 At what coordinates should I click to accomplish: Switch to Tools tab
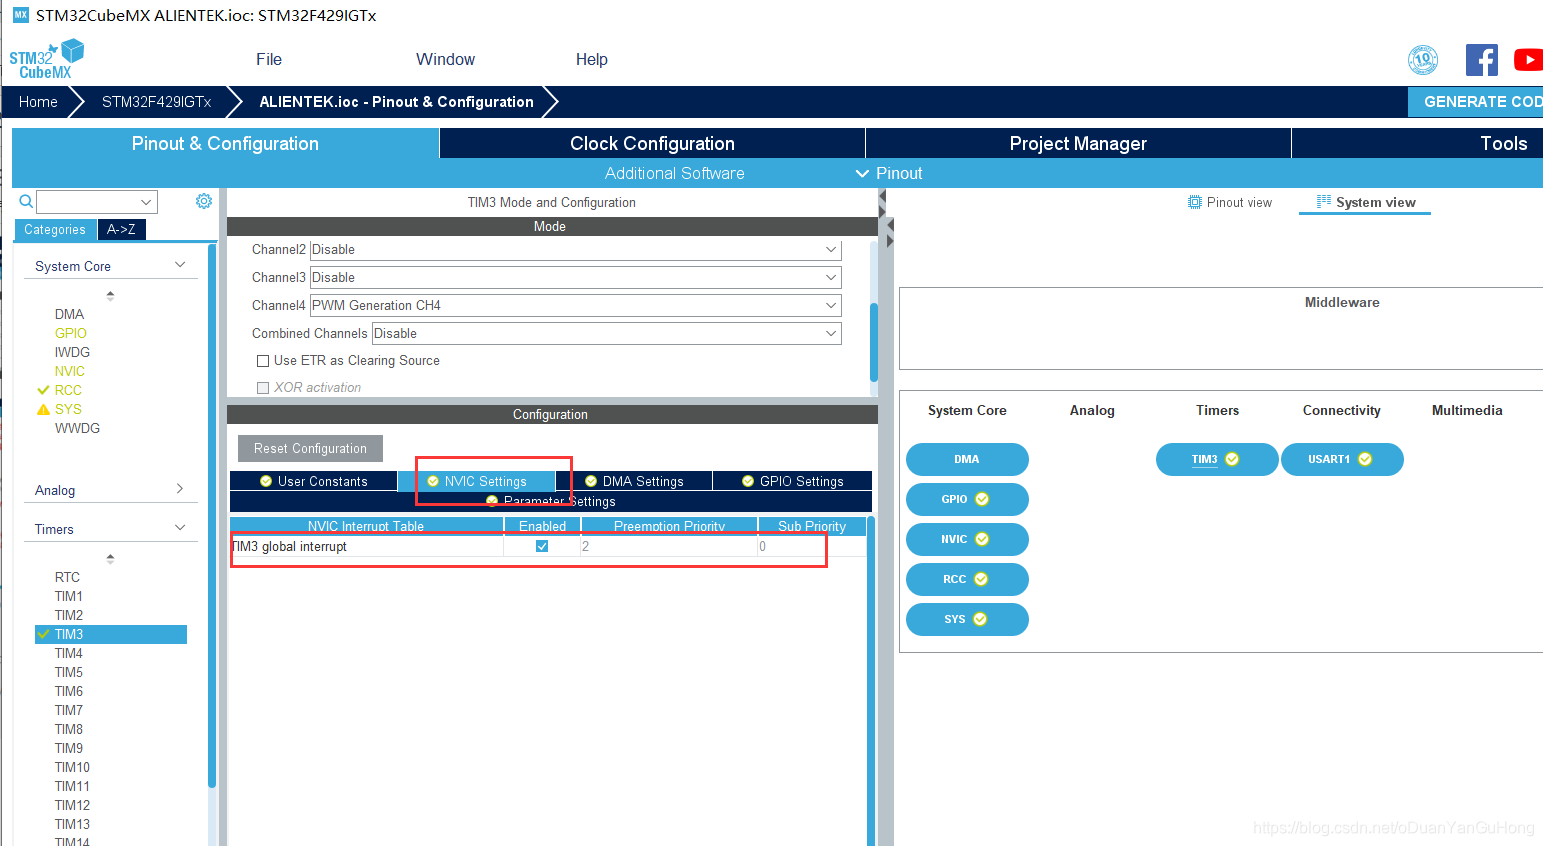[x=1417, y=143]
